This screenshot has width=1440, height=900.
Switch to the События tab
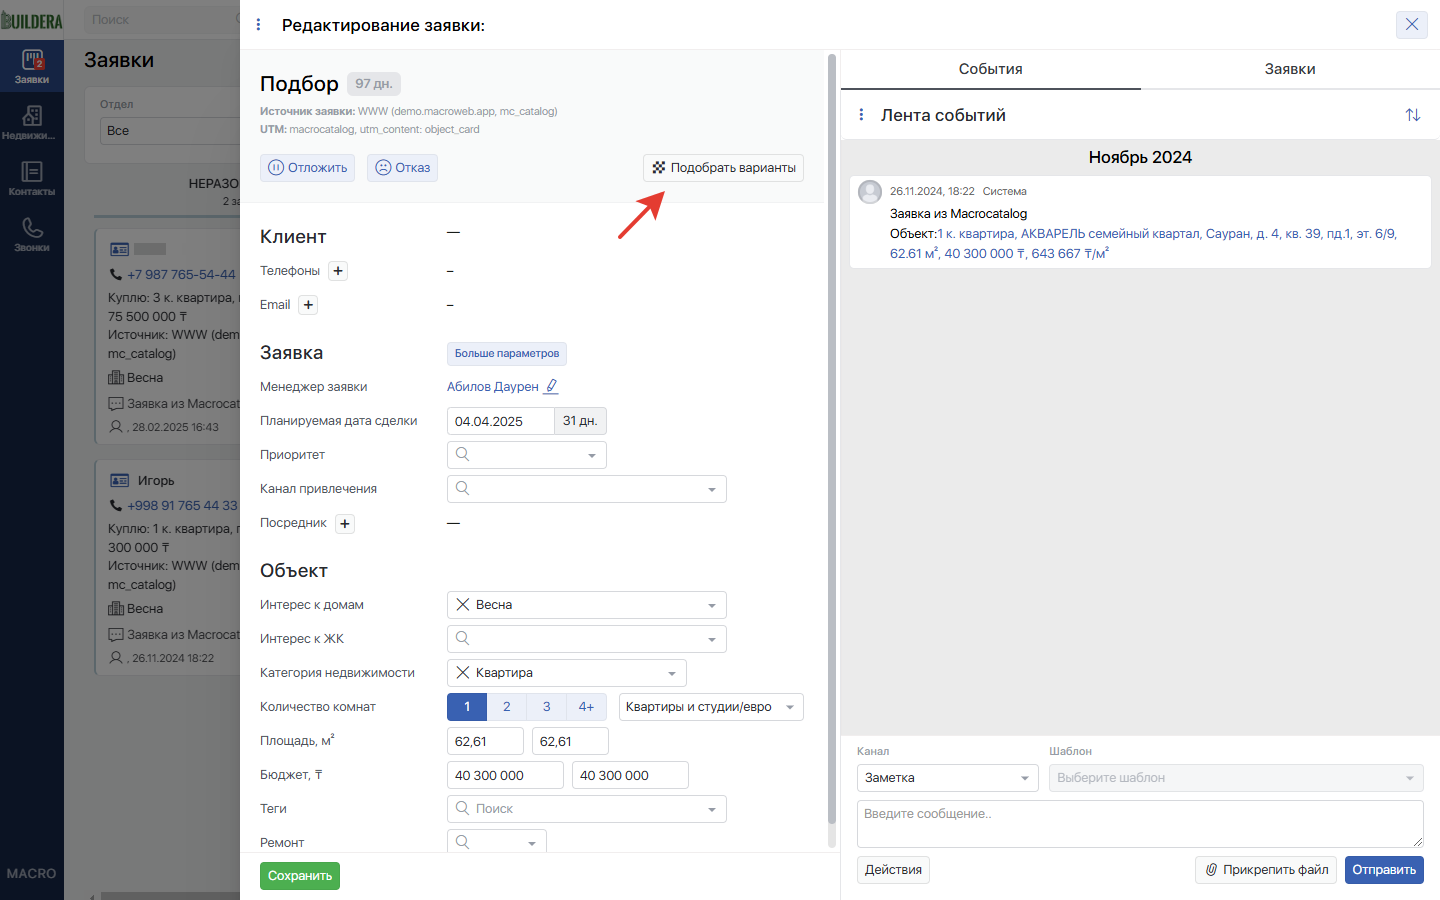coord(991,69)
